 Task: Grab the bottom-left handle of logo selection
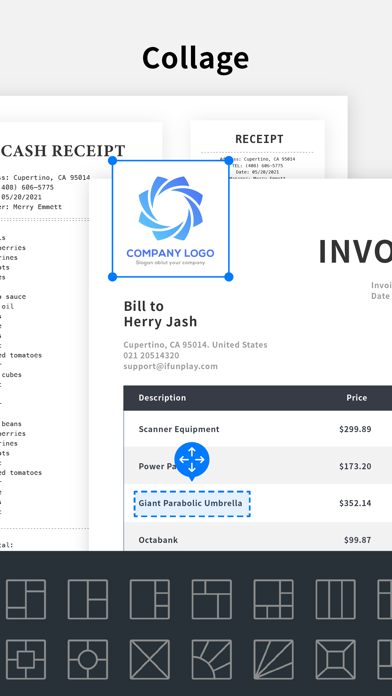[113, 277]
